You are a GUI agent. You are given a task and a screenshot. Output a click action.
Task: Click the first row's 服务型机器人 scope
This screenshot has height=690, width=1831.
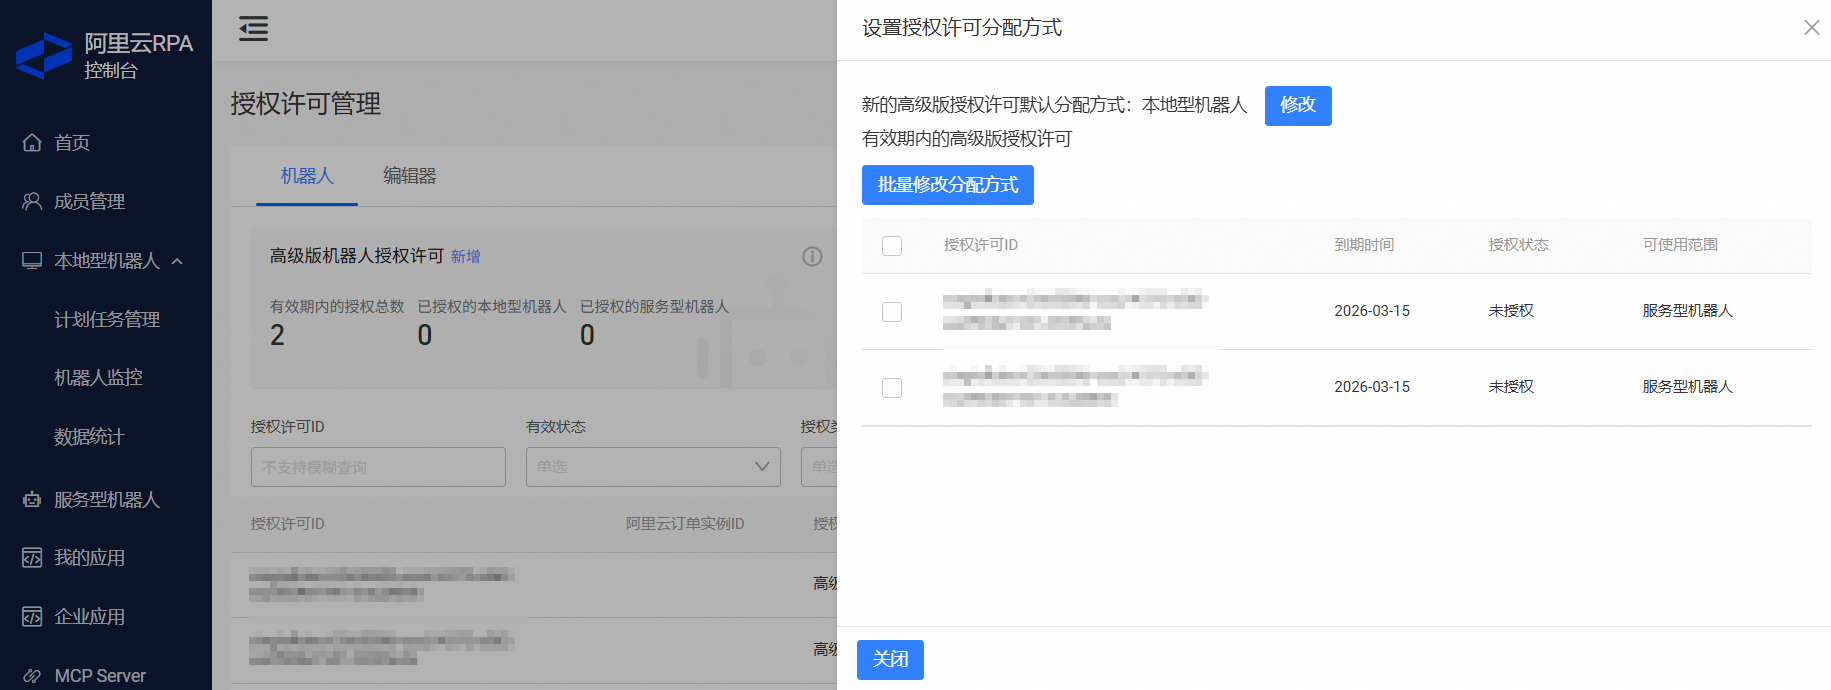1687,311
